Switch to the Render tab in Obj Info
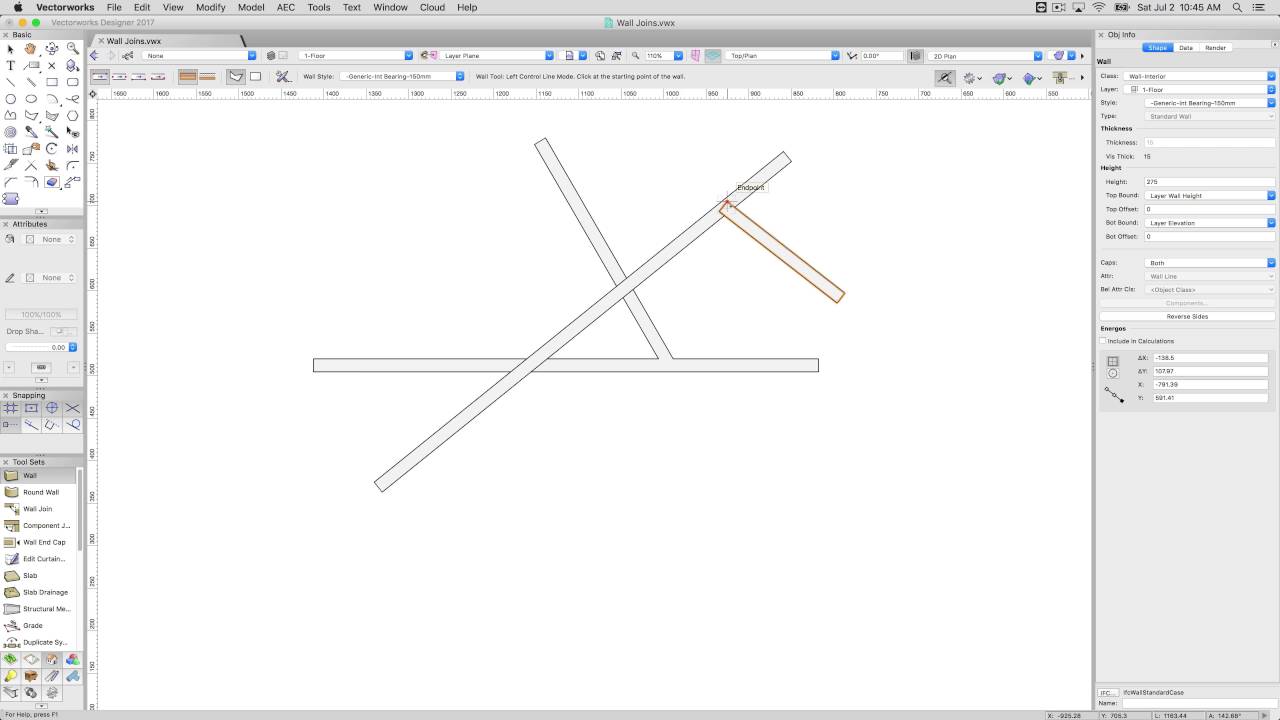Image resolution: width=1280 pixels, height=720 pixels. point(1215,48)
